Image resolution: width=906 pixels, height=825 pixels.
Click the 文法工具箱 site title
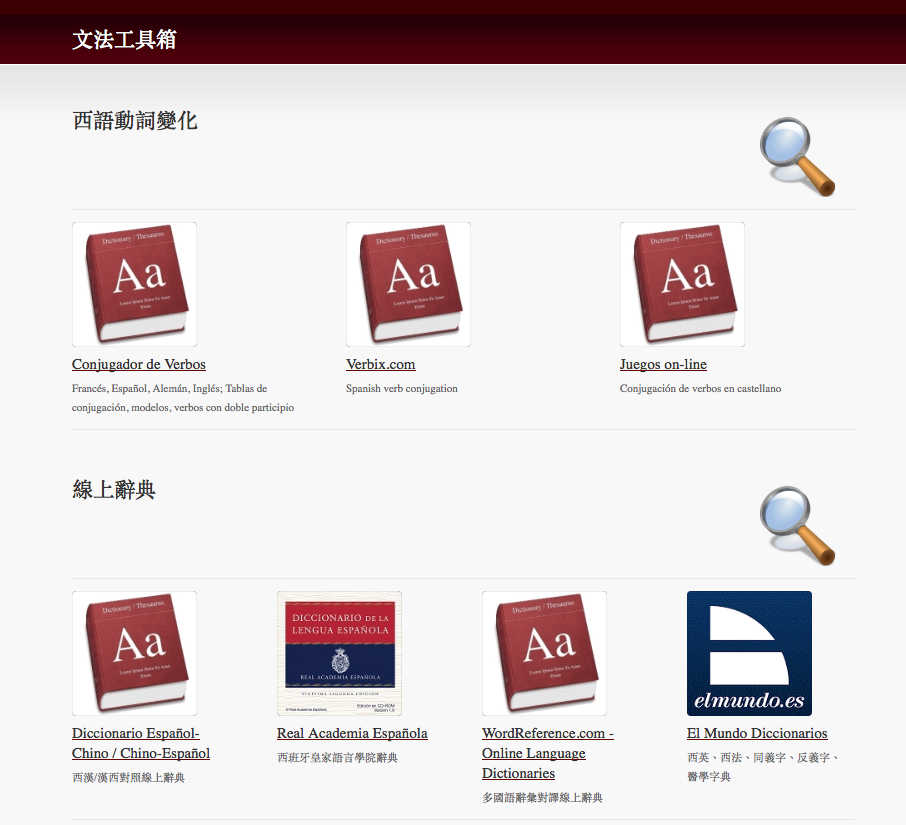pos(124,40)
